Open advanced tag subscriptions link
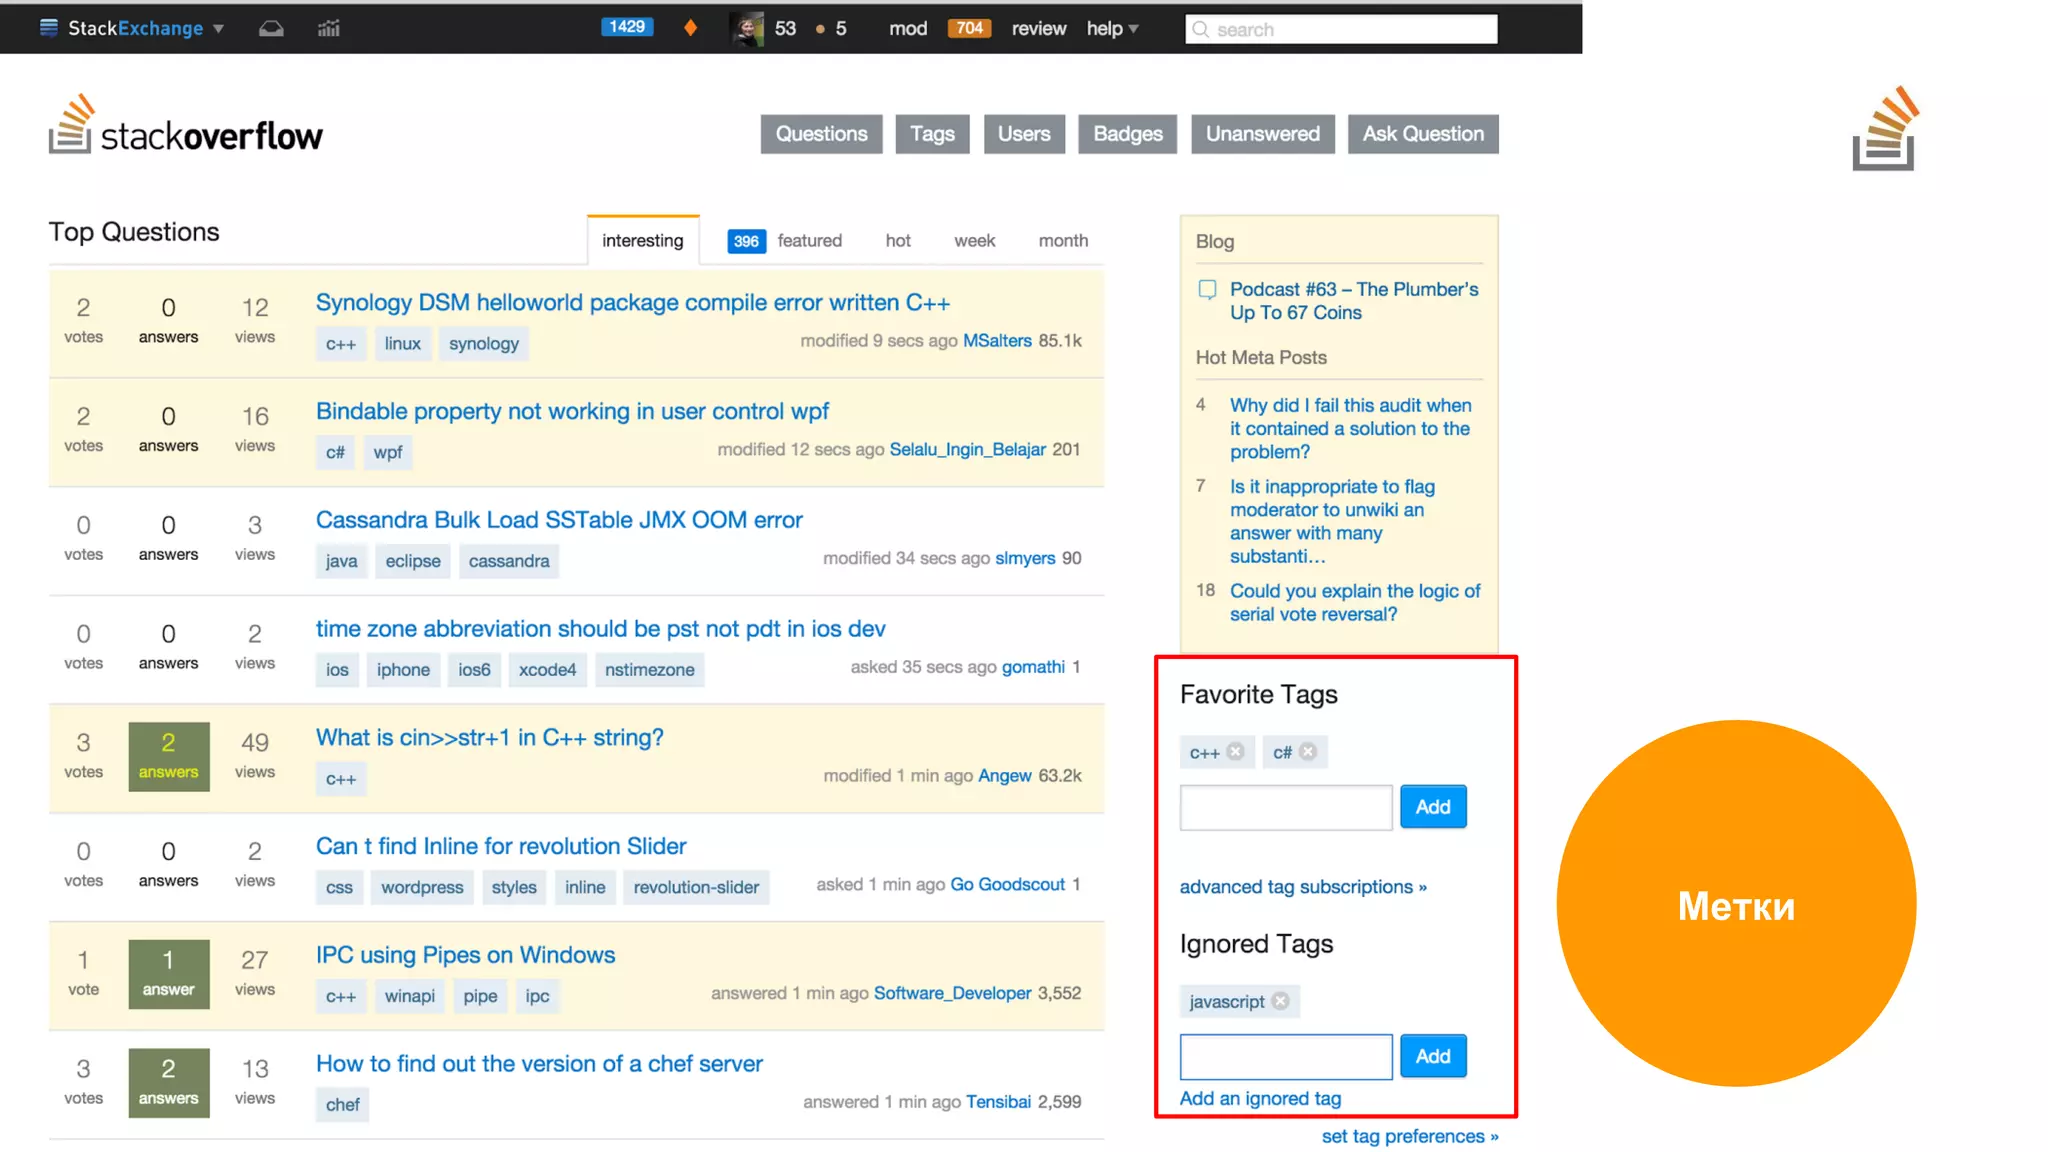 (1302, 887)
